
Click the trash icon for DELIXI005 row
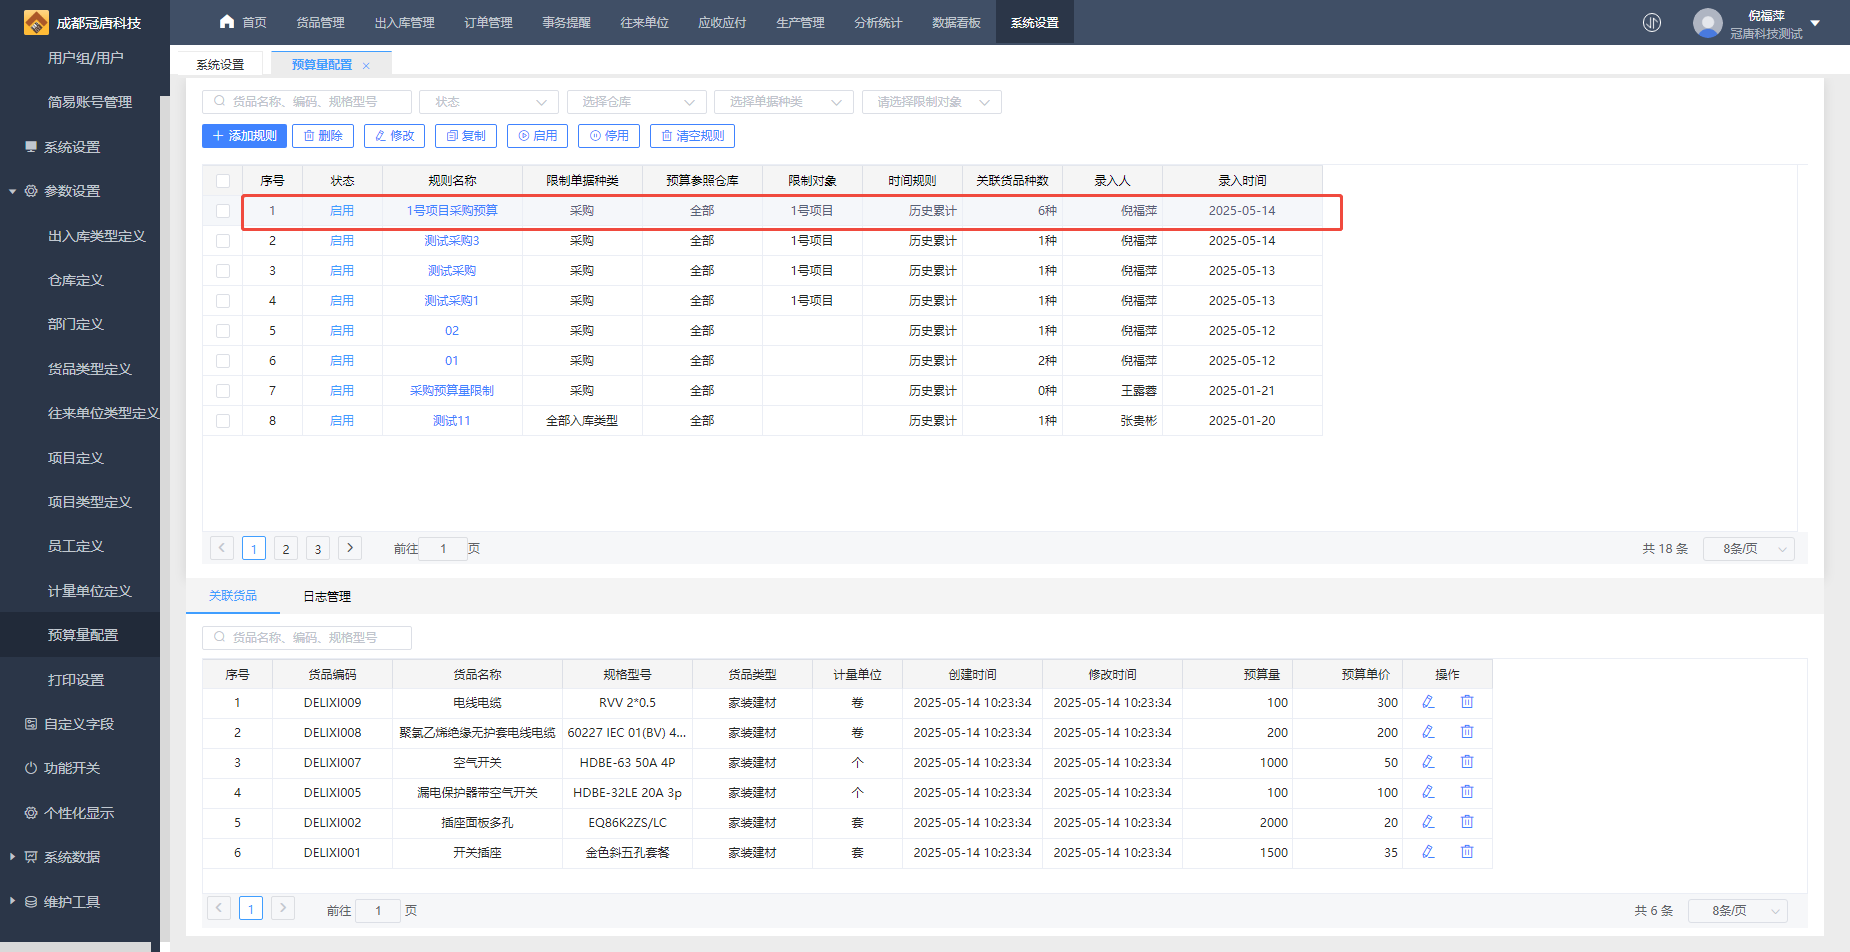coord(1467,792)
